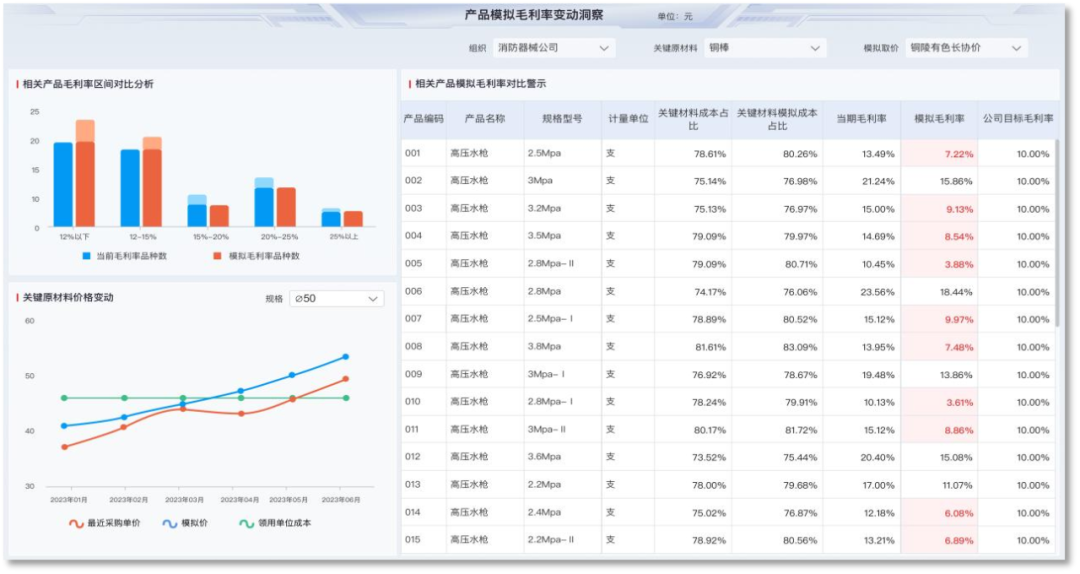
Task: Click the blue 模拟价 data point at 2023年06月
Action: 346,357
